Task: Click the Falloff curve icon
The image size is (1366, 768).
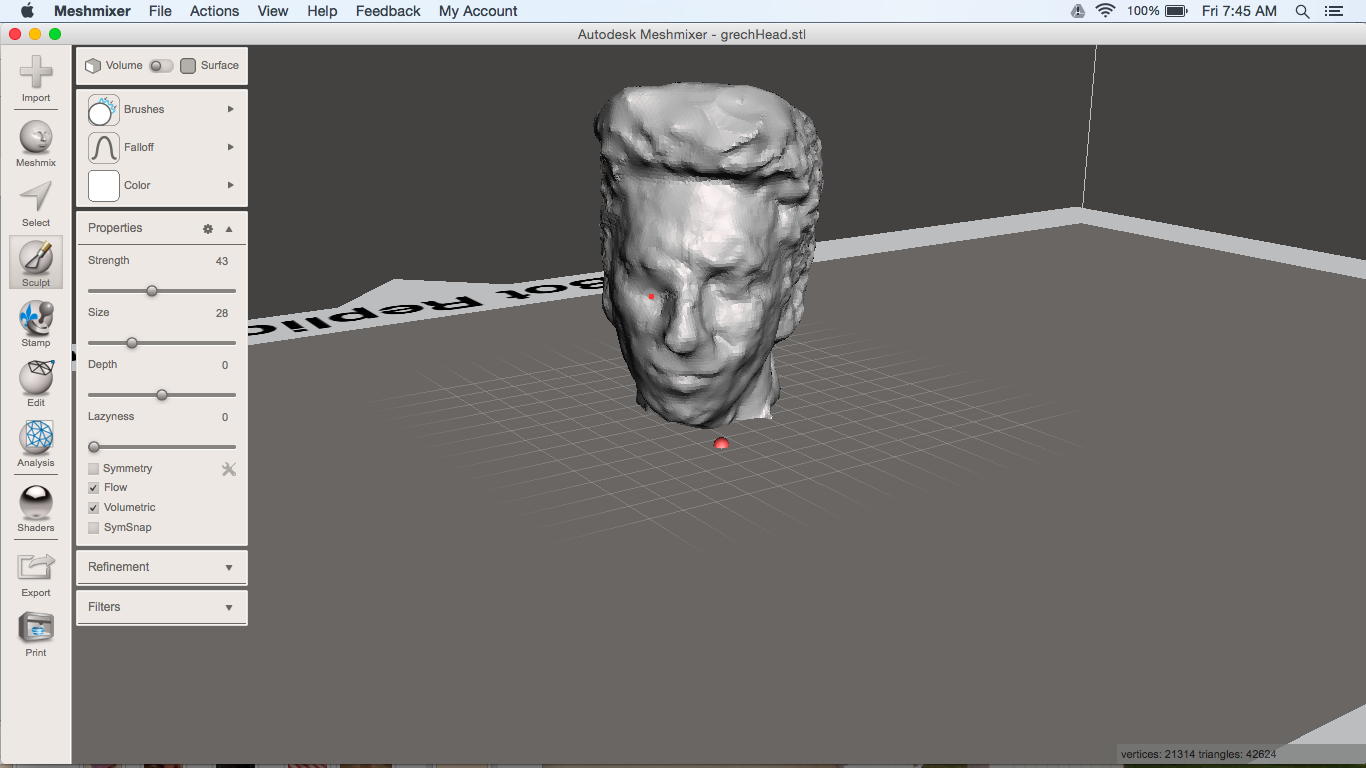Action: tap(104, 148)
